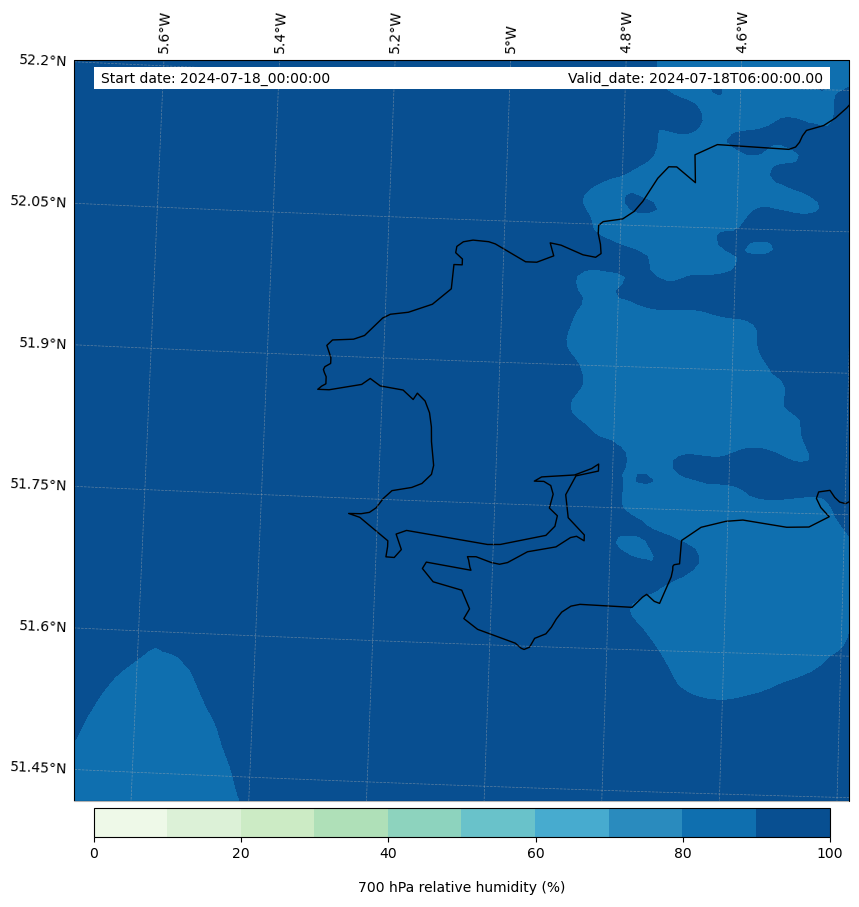Click the 5.2°W longitude label

coord(395,34)
